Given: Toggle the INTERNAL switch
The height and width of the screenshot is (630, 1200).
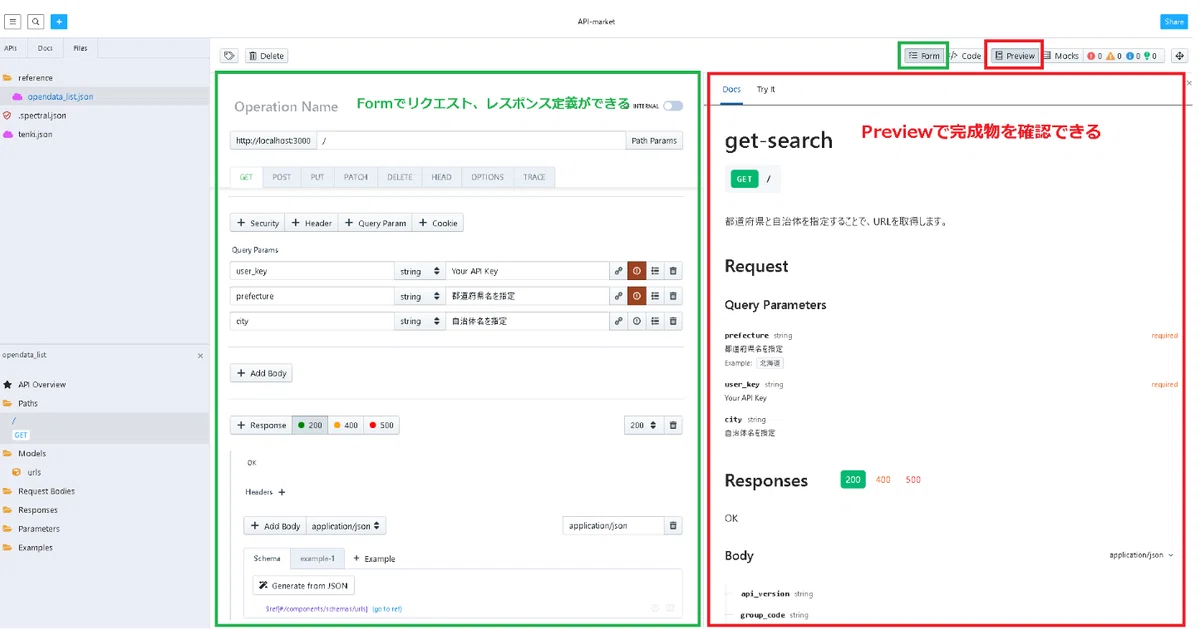Looking at the screenshot, I should [673, 106].
